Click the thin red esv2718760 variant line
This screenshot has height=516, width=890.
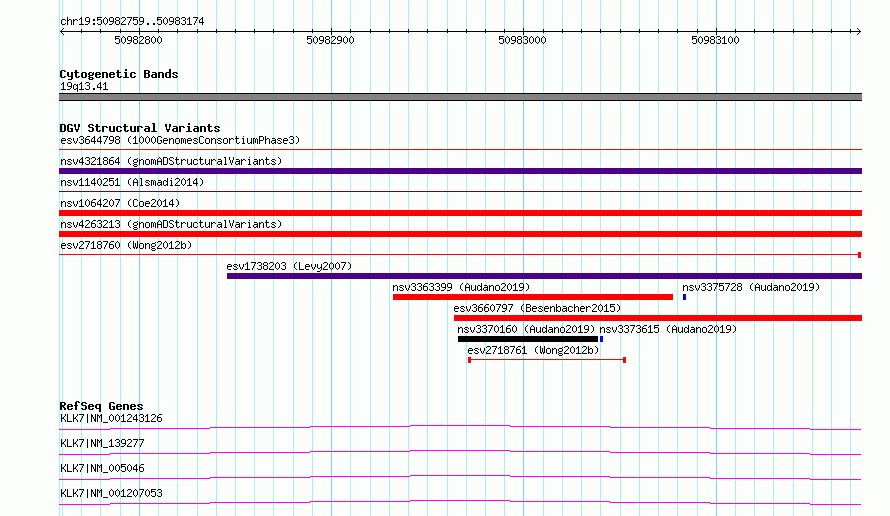tap(459, 255)
